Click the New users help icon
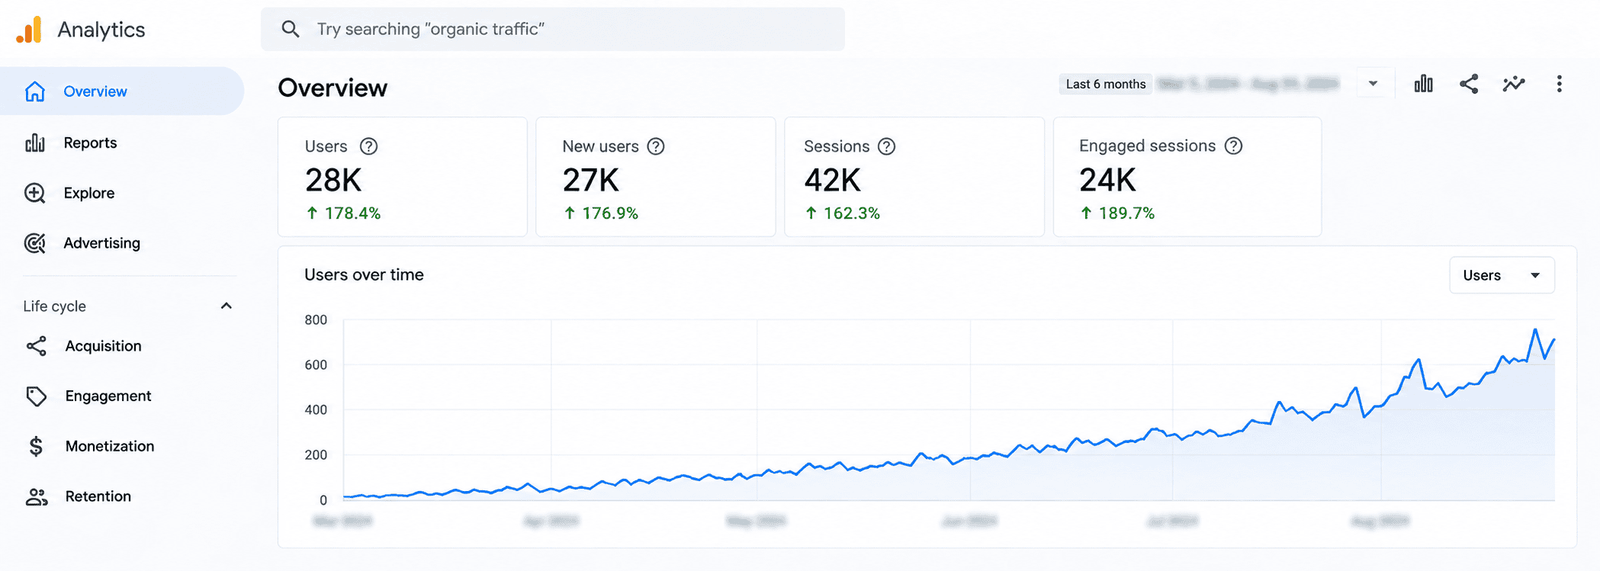Viewport: 1600px width, 571px height. [x=656, y=146]
